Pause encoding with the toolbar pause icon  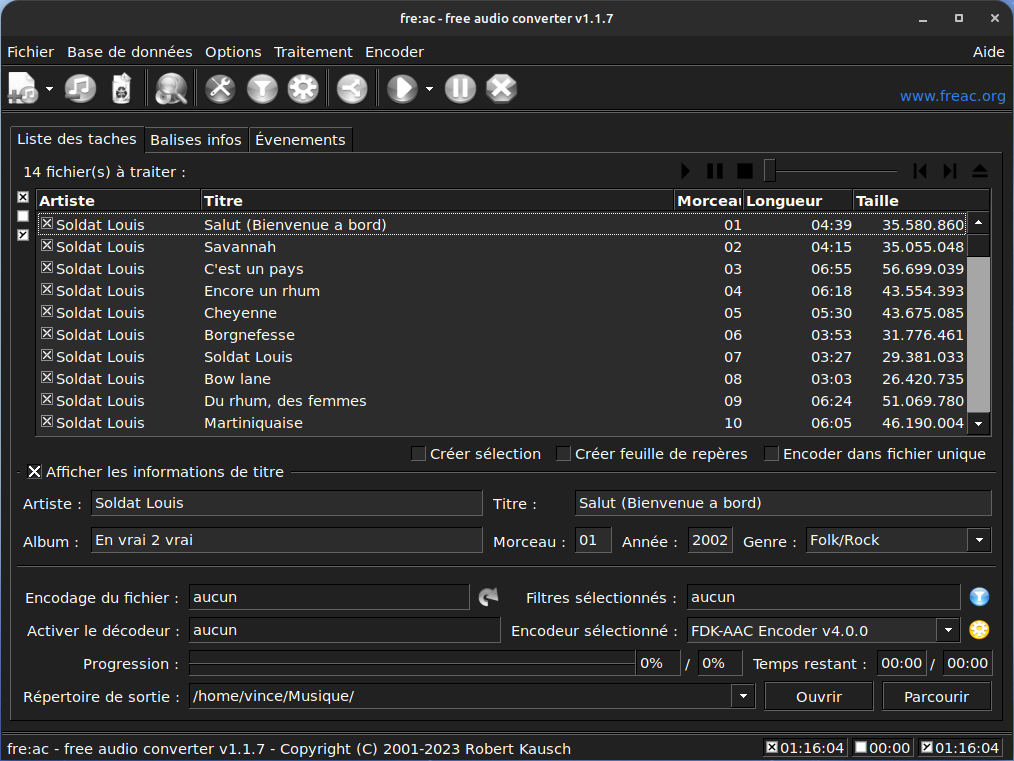coord(459,89)
